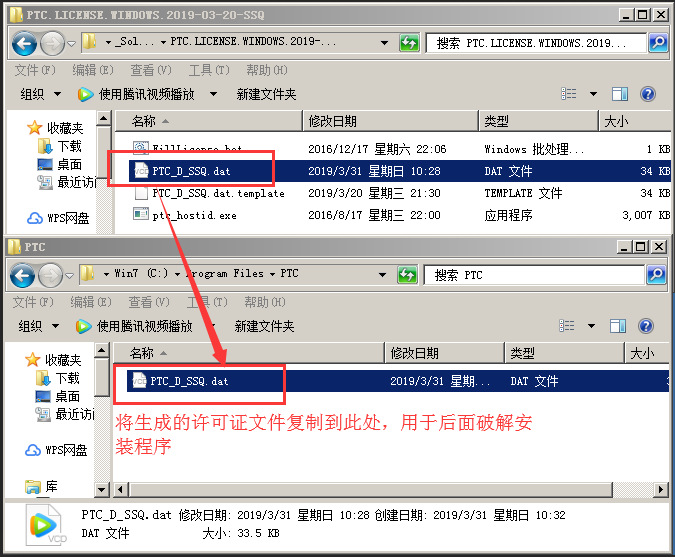Refresh the PTC folder view
Screen dimensions: 675x557
(x=407, y=275)
